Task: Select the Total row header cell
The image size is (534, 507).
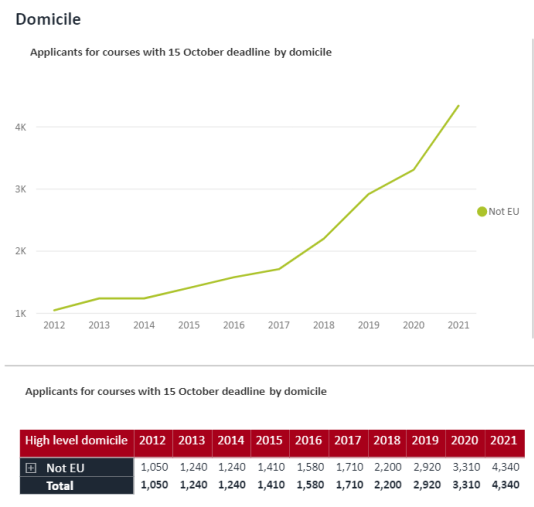Action: (77, 486)
